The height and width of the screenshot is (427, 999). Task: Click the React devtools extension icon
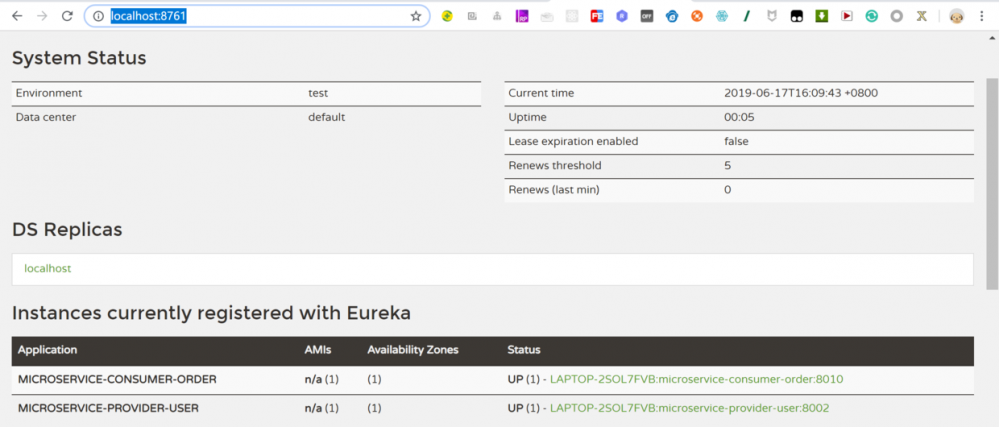pos(722,16)
